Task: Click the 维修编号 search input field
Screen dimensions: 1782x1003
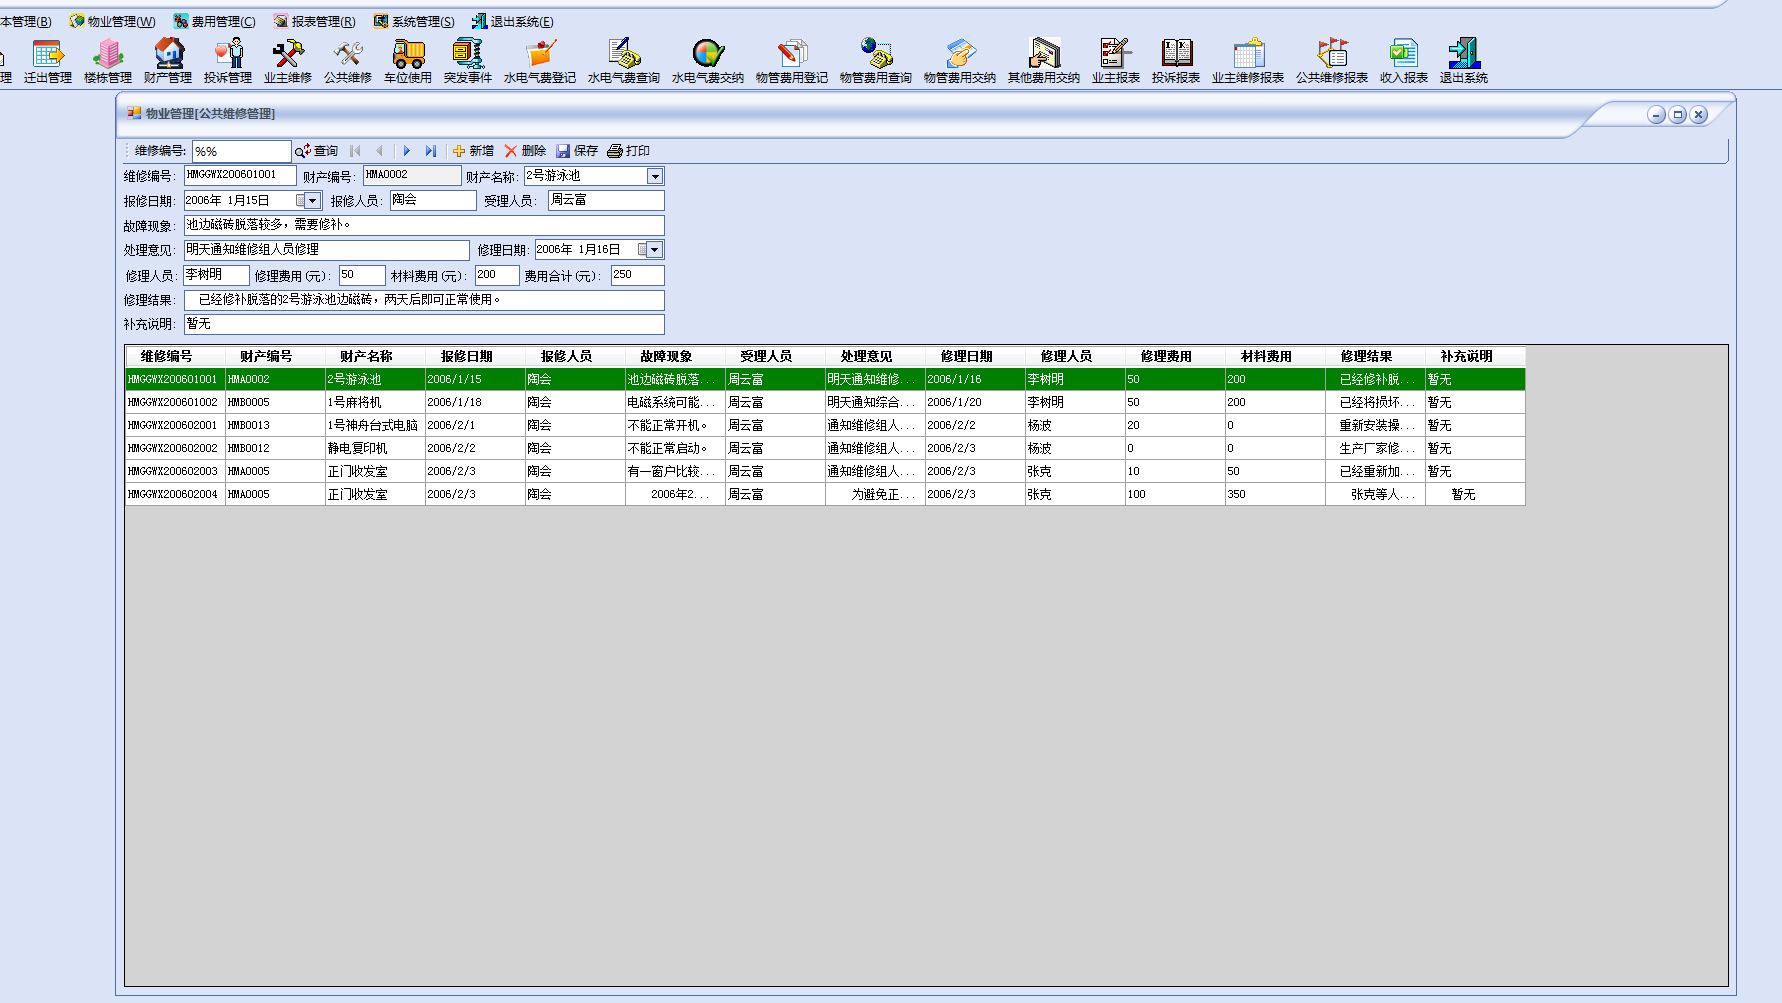Action: (241, 151)
